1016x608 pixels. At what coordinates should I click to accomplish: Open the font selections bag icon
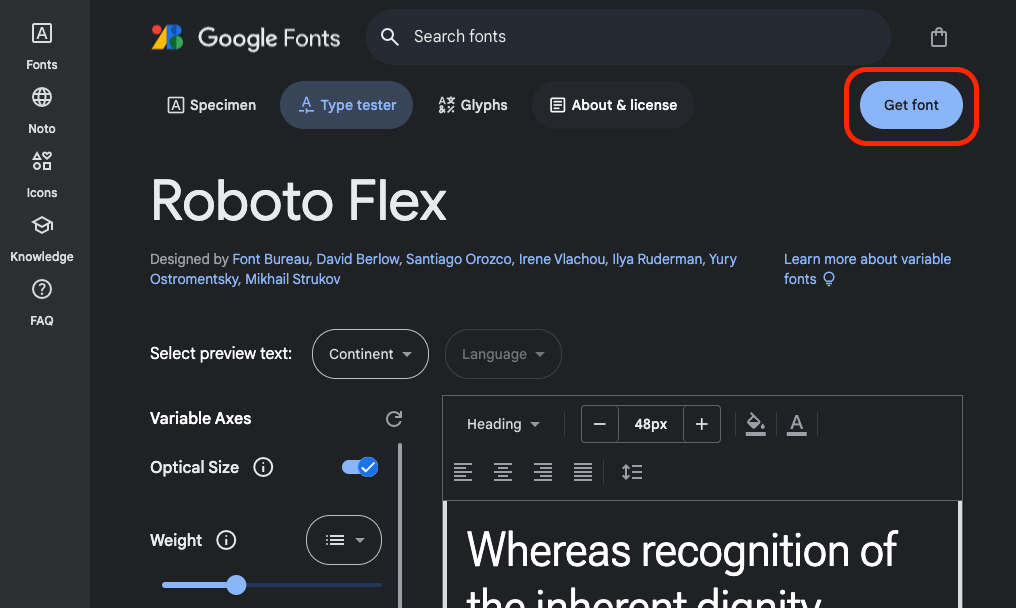coord(938,36)
